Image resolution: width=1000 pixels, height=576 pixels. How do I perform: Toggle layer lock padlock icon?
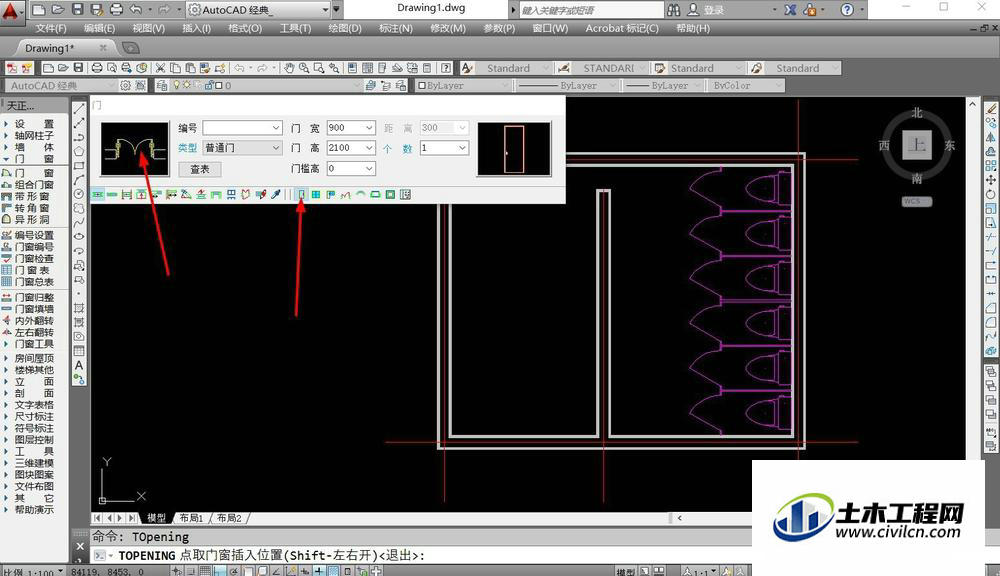209,85
